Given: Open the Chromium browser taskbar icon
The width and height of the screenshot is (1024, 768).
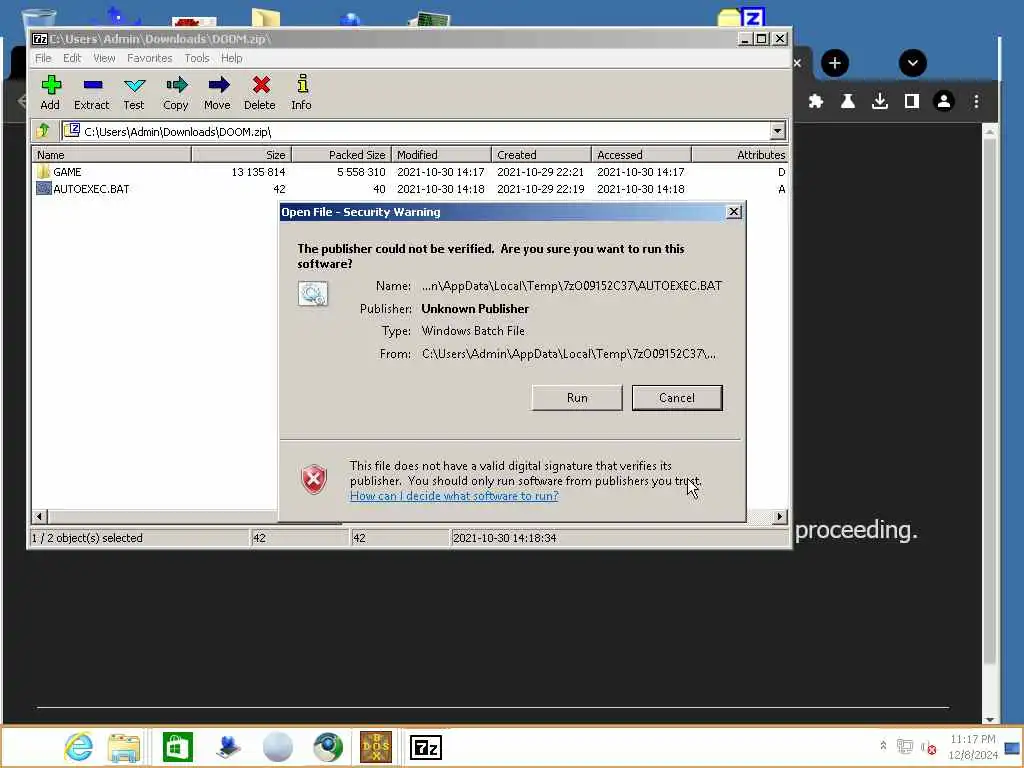Looking at the screenshot, I should click(x=328, y=747).
